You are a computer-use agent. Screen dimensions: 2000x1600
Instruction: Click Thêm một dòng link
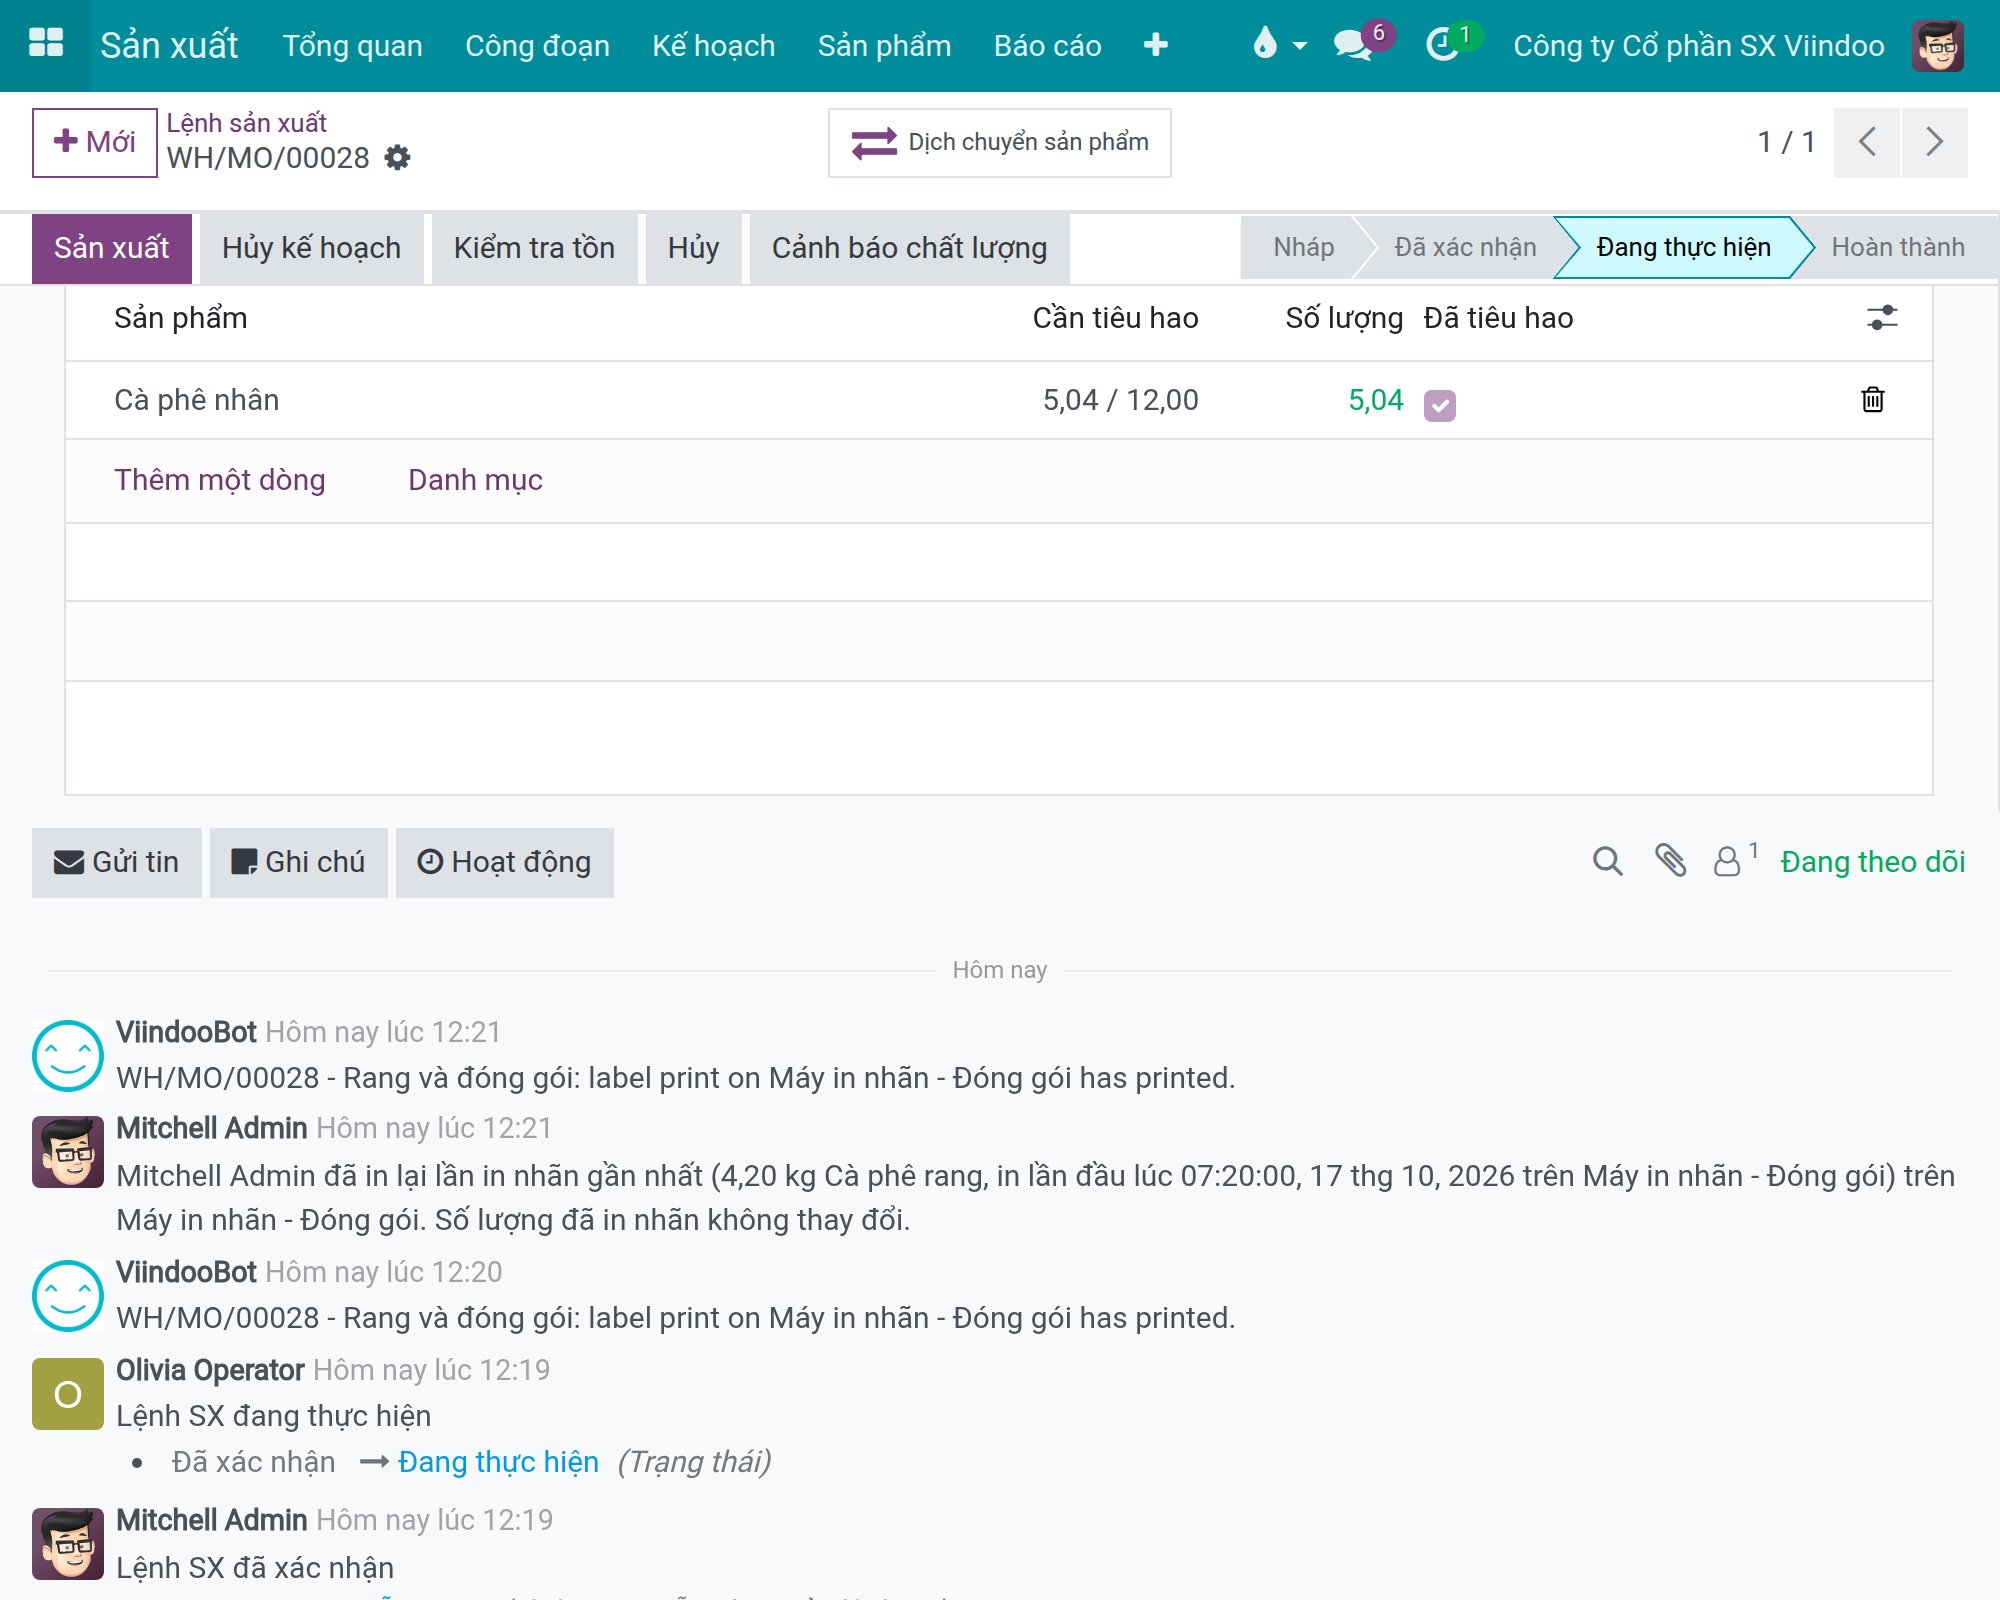220,480
